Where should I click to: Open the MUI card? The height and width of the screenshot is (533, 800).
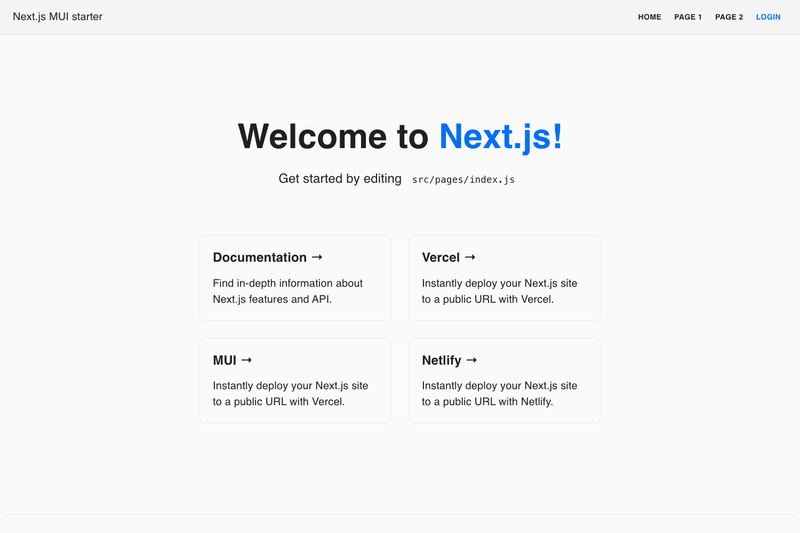[x=295, y=380]
